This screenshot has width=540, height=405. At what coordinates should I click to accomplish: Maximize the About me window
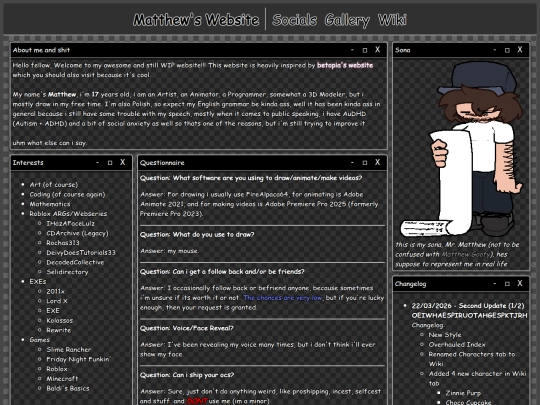pos(365,50)
